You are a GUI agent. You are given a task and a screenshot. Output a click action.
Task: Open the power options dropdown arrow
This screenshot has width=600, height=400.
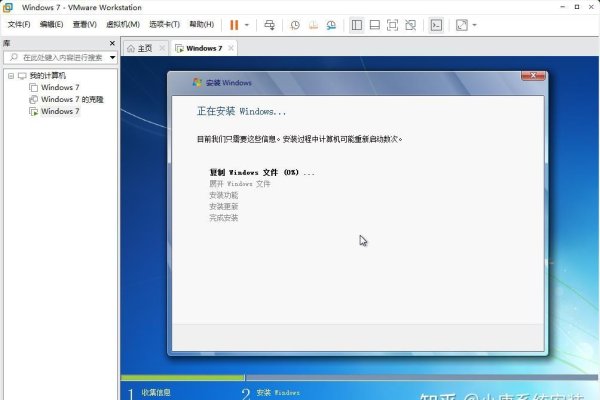tap(247, 24)
